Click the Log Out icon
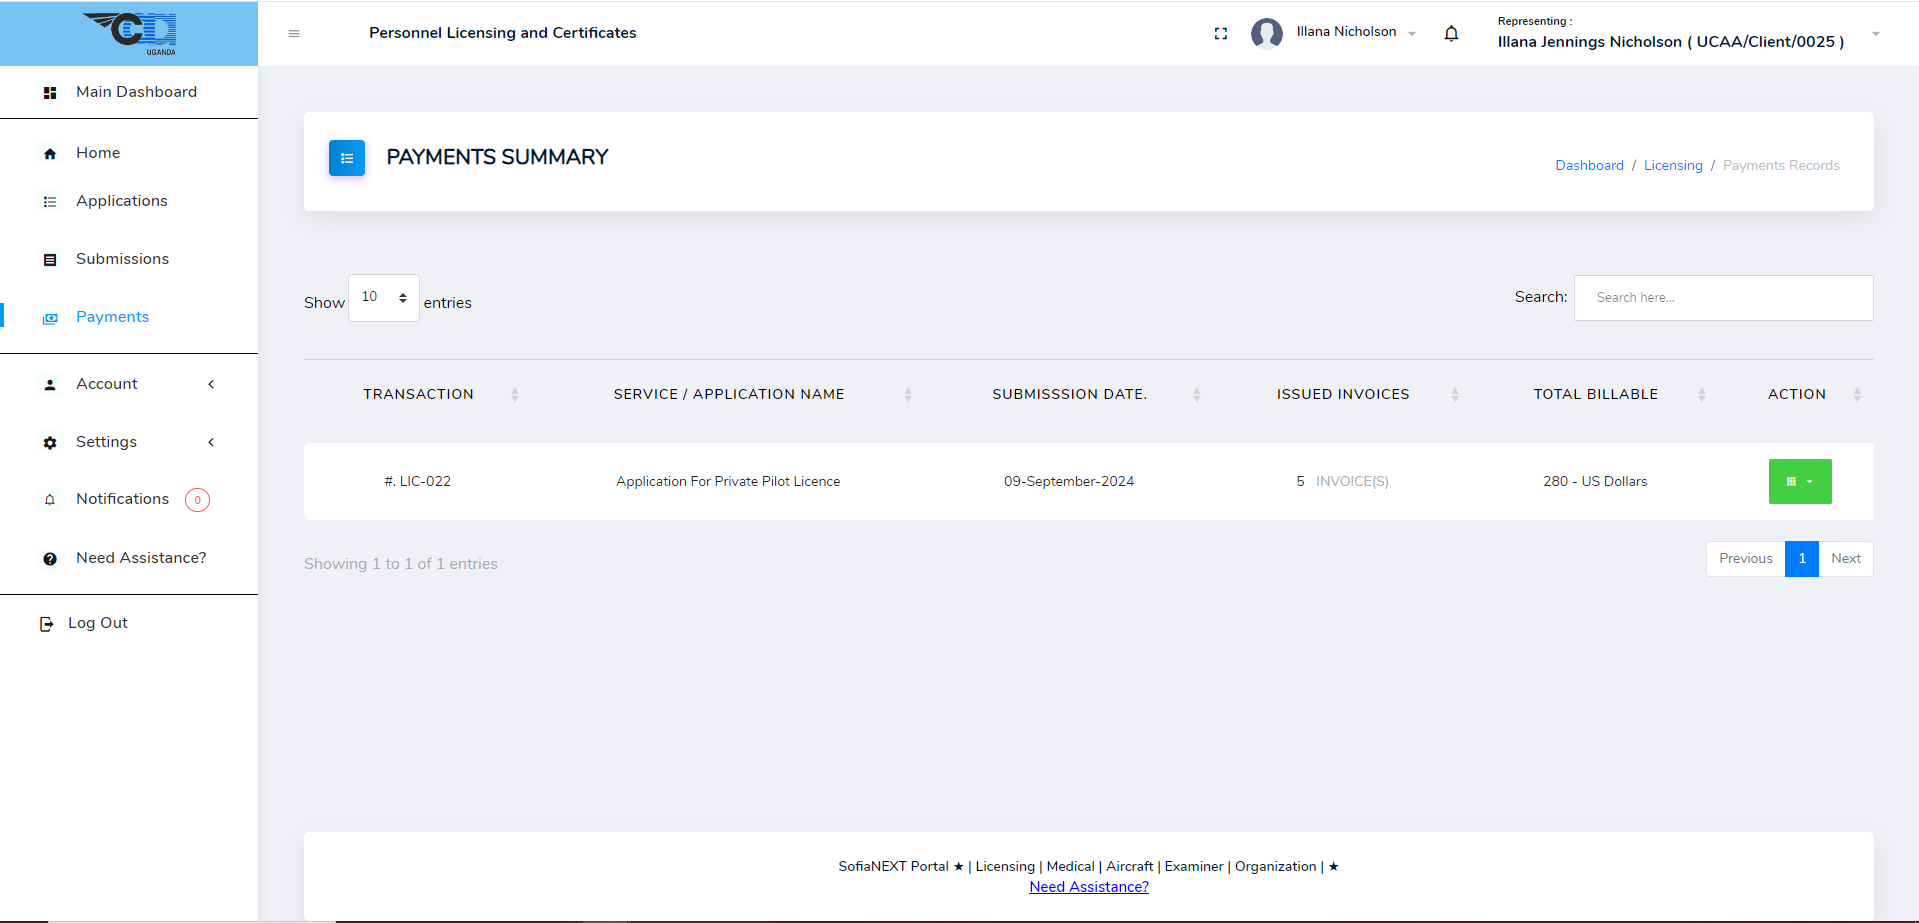Viewport: 1919px width, 923px height. click(x=46, y=624)
